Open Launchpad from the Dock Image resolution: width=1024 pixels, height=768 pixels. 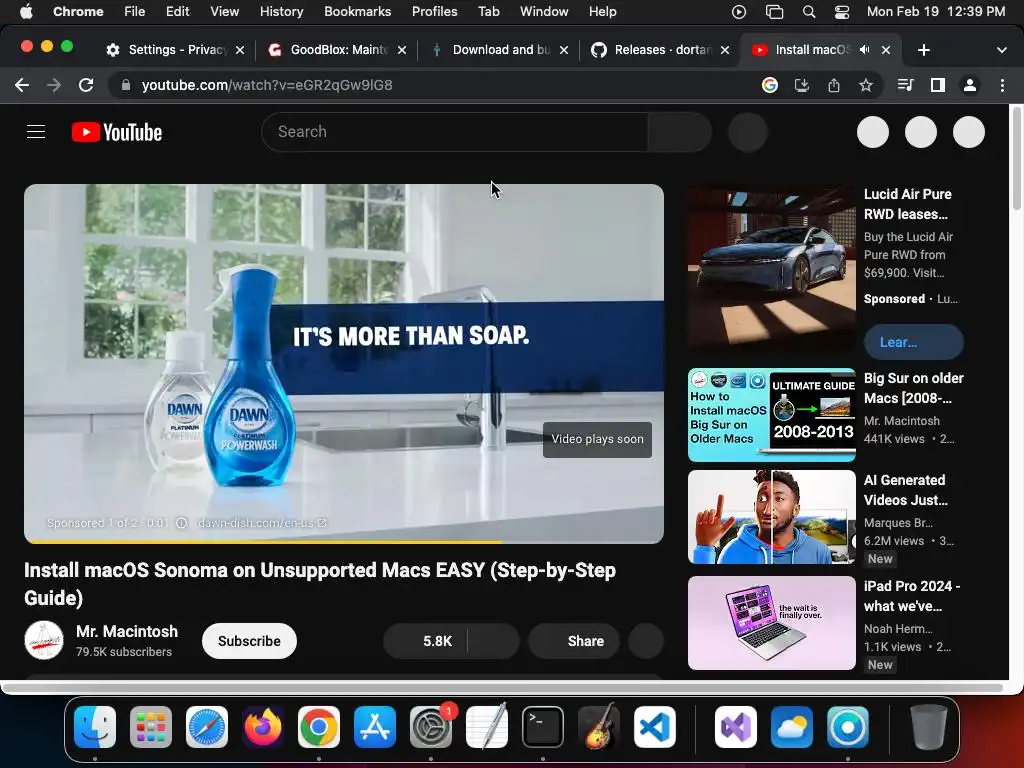click(151, 726)
